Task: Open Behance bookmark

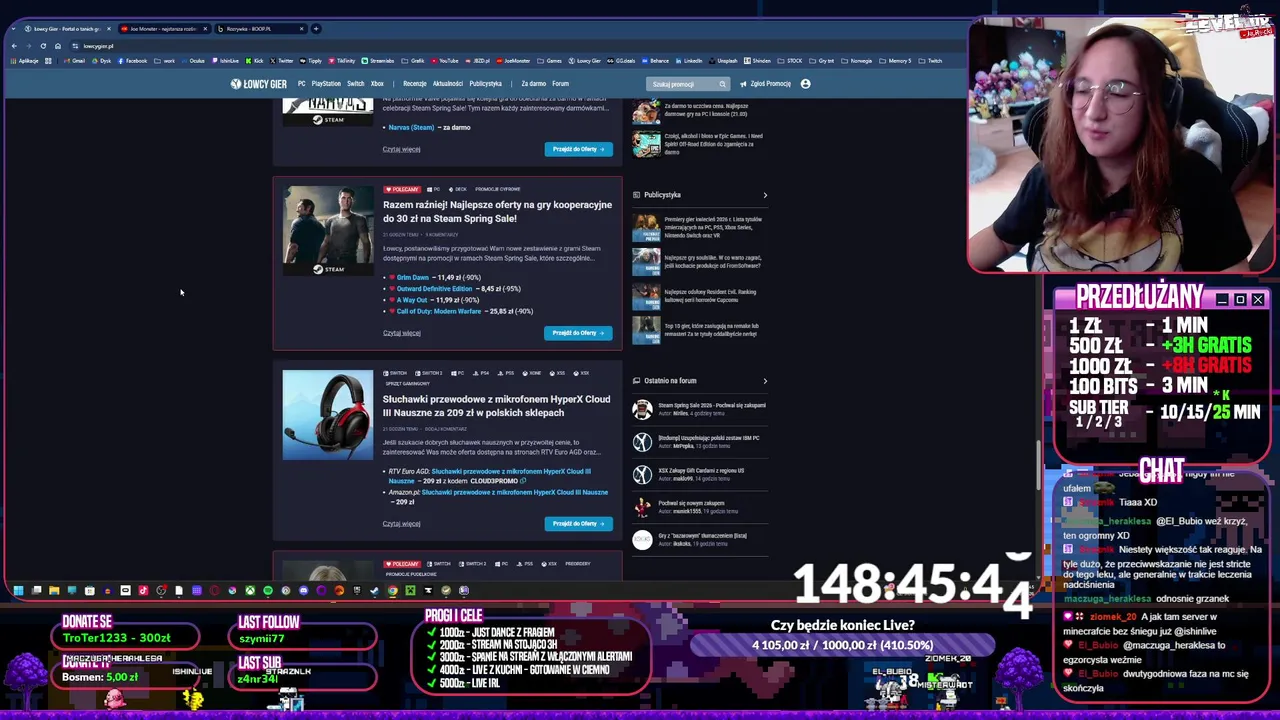Action: click(x=654, y=61)
